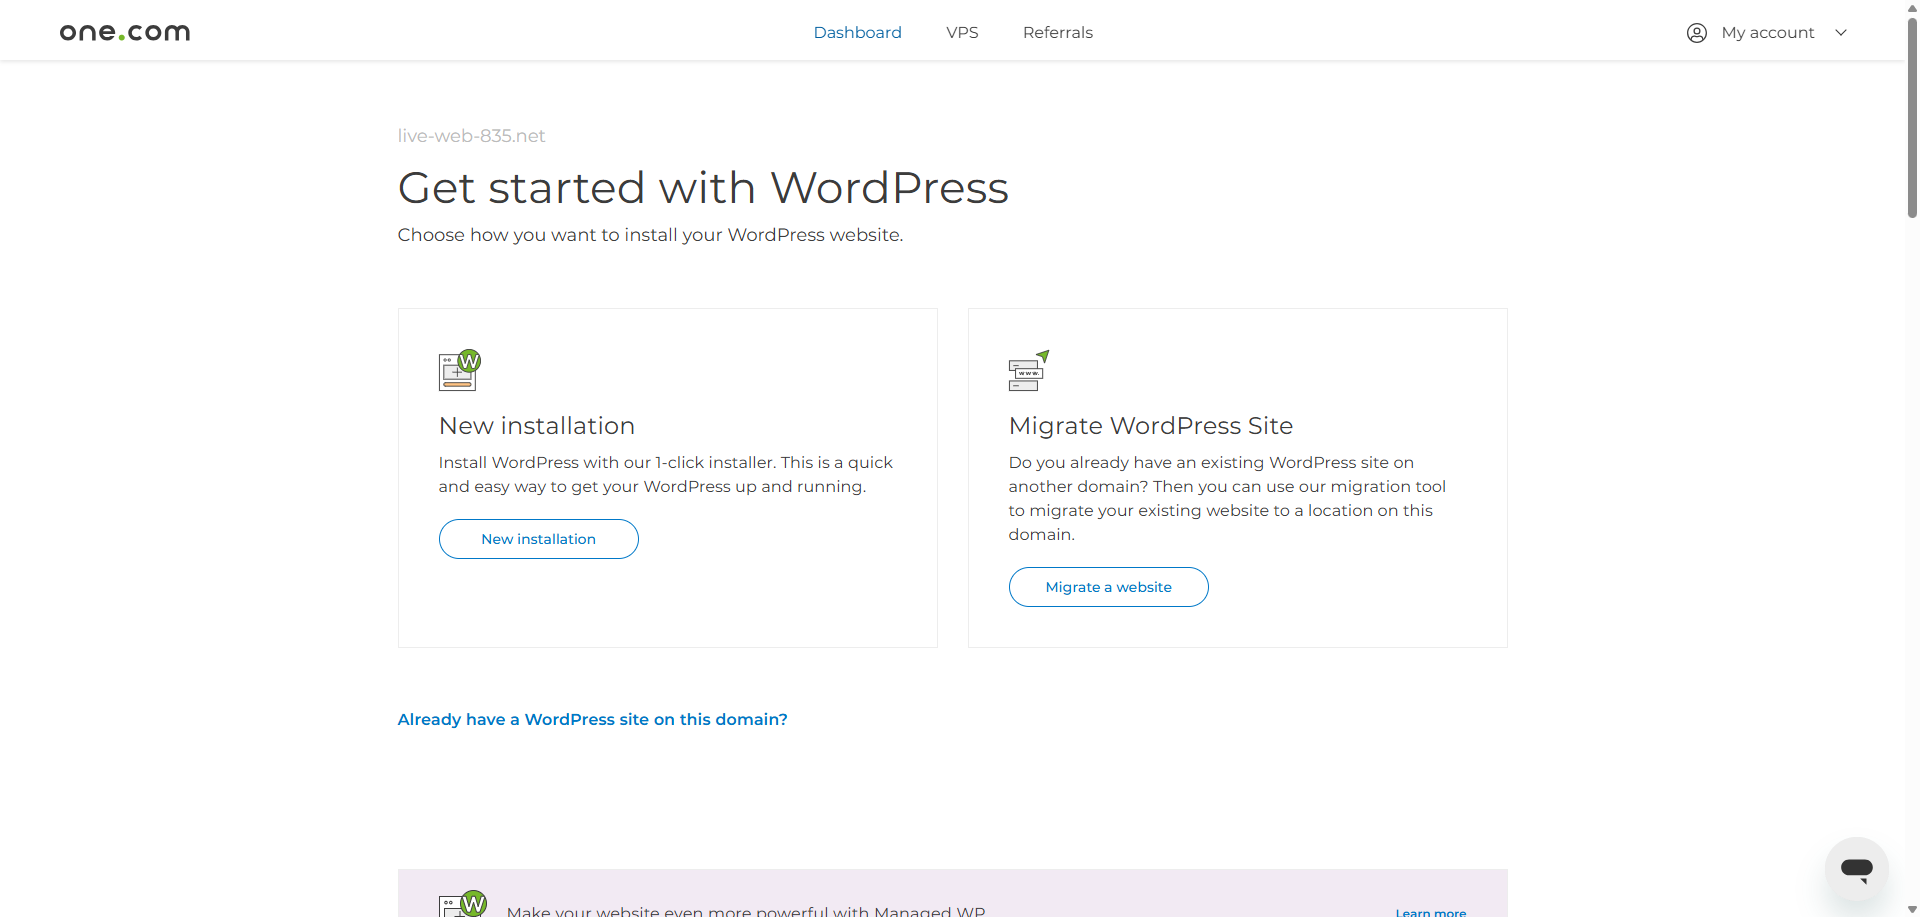Click the Get started with WordPress heading
This screenshot has height=917, width=1920.
[703, 188]
